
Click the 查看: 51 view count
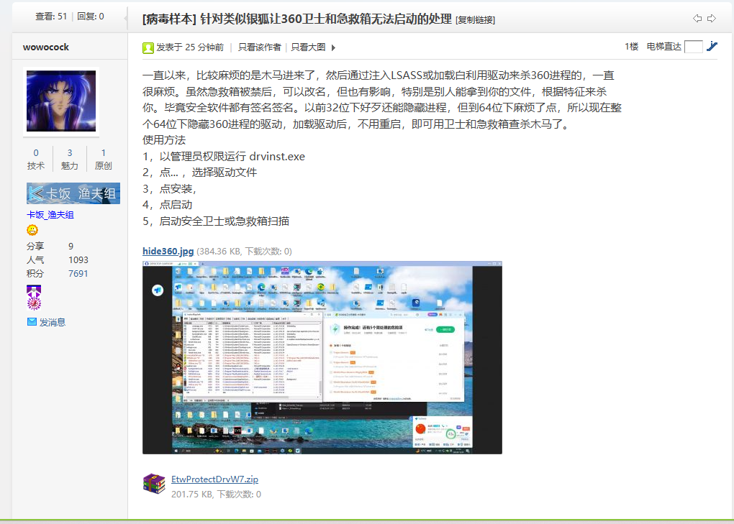[51, 16]
